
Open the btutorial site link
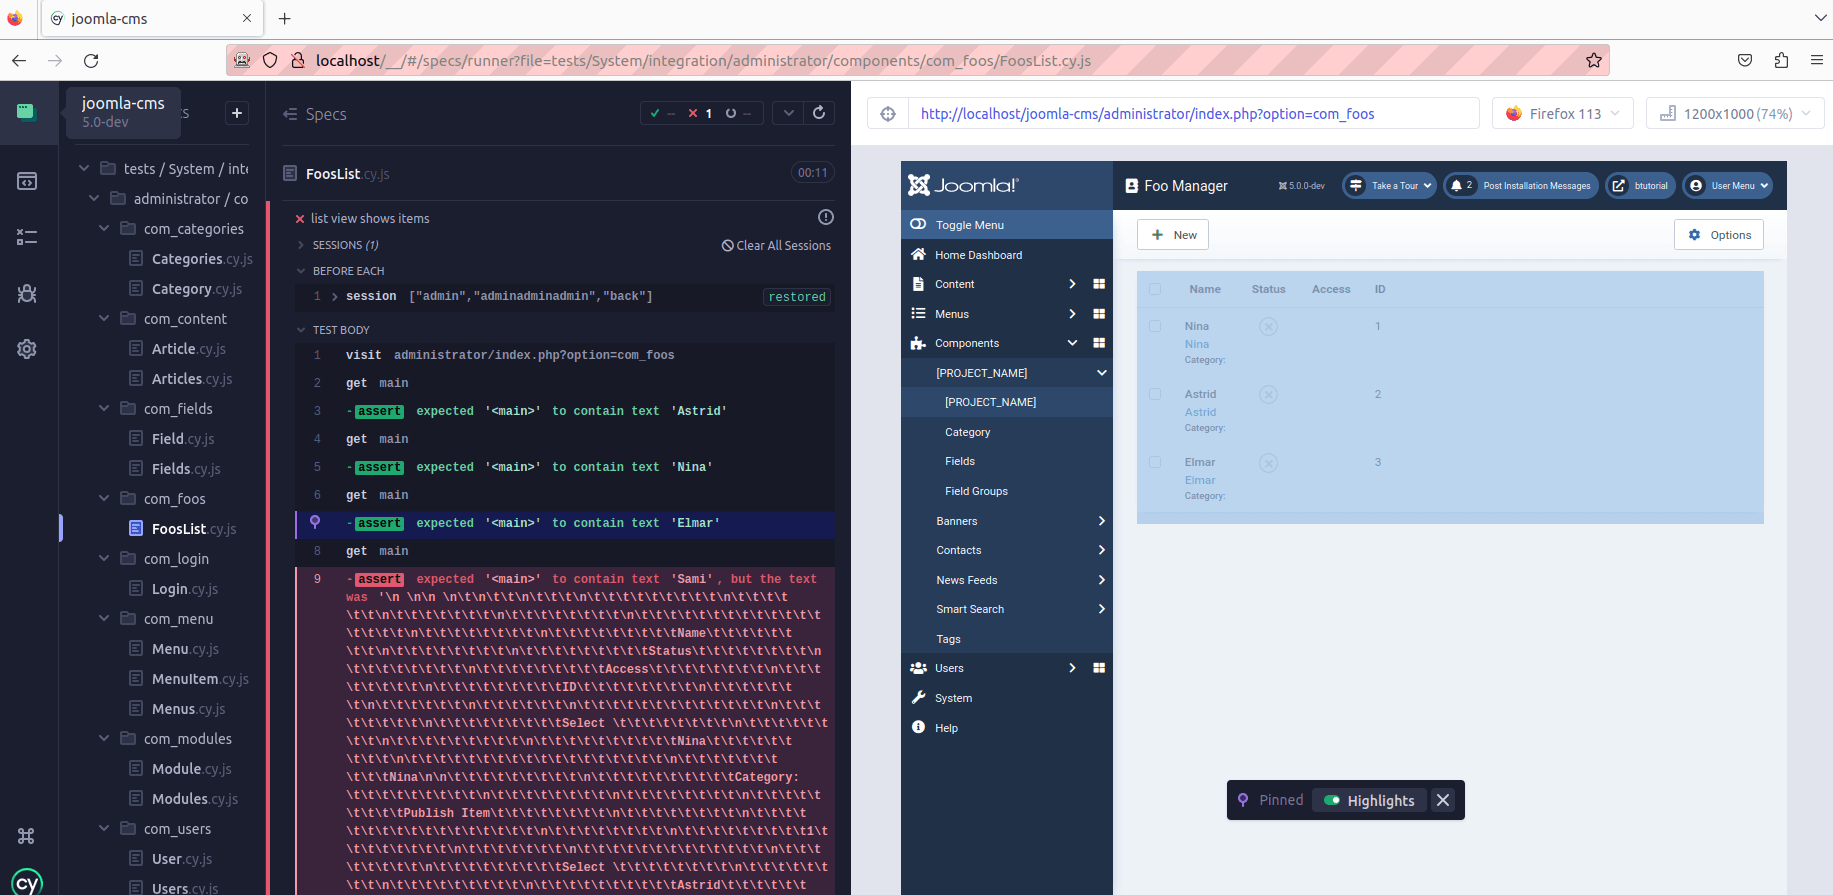[1640, 186]
